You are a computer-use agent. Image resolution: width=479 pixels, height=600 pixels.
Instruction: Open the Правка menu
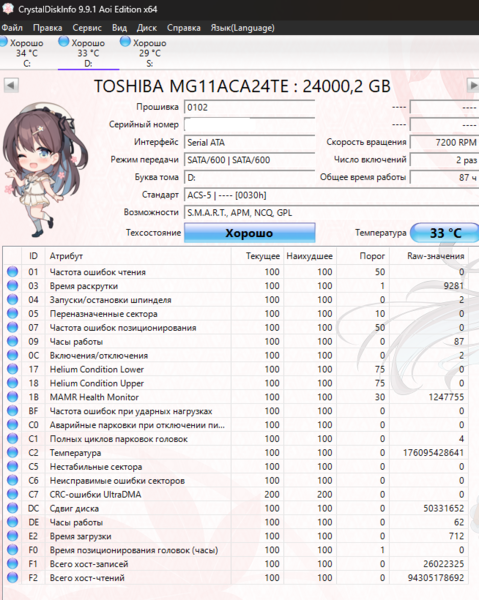point(47,28)
